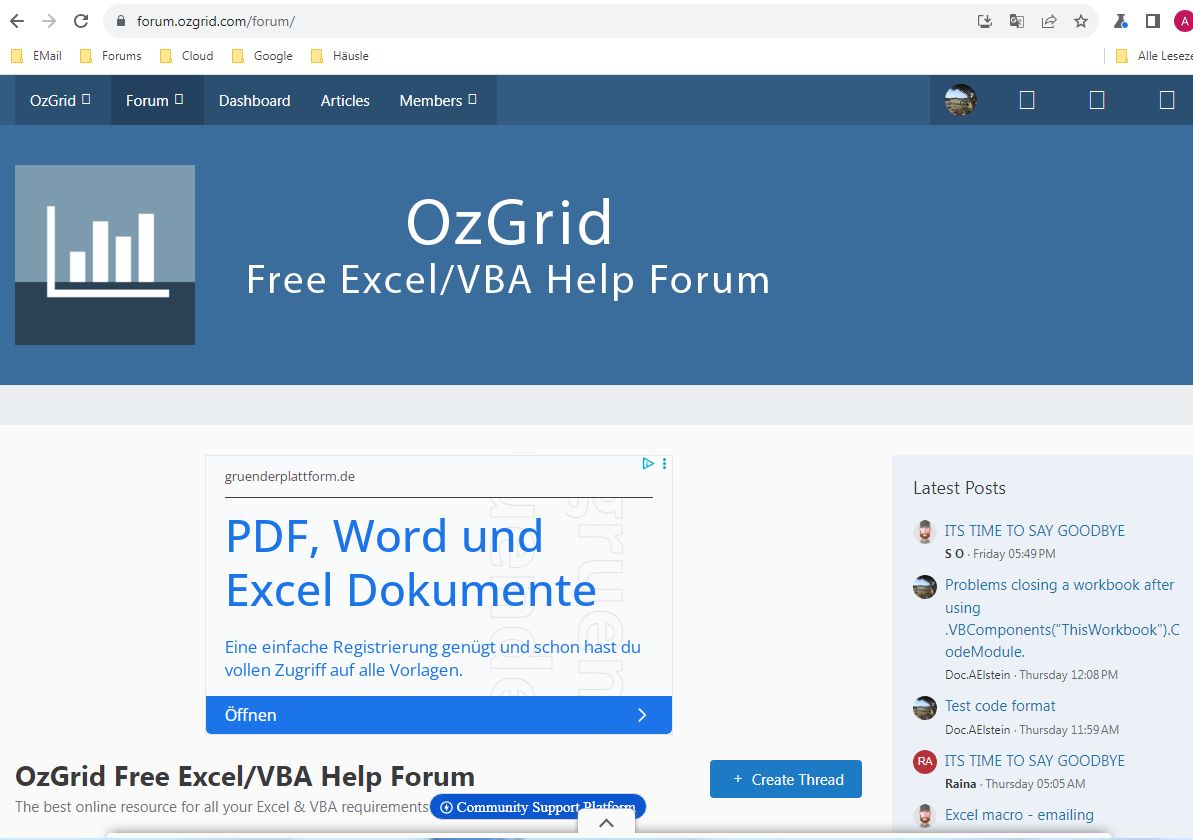Click the AdChoices triangle icon
This screenshot has width=1193, height=840.
pyautogui.click(x=647, y=463)
